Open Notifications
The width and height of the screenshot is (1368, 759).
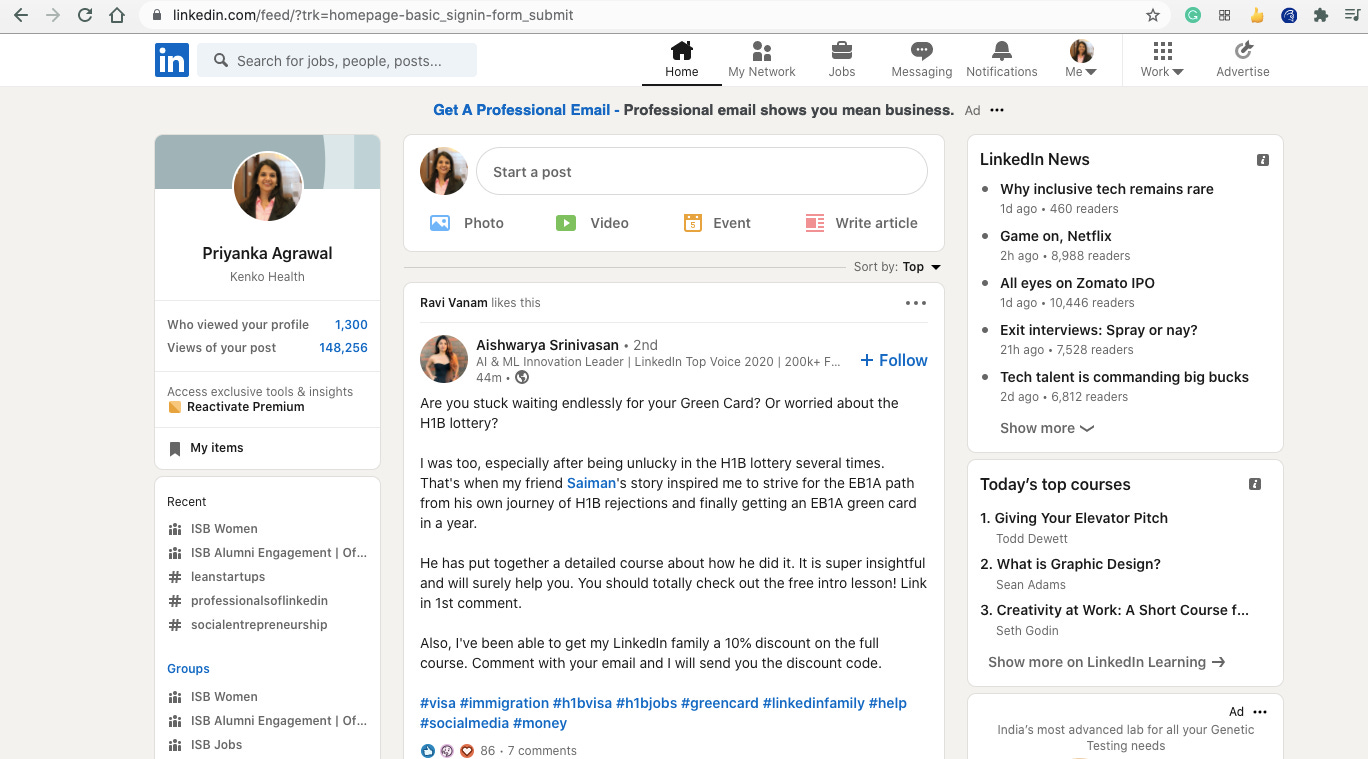point(1002,60)
